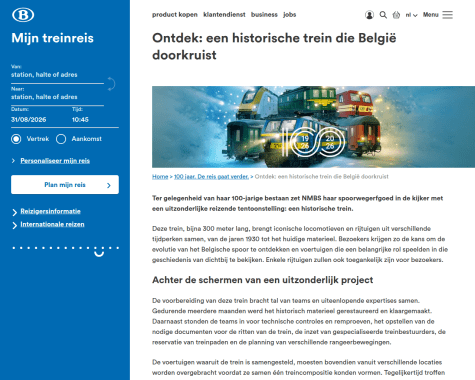Image resolution: width=475 pixels, height=380 pixels.
Task: Click the Datum field 31/08/2026
Action: [29, 120]
